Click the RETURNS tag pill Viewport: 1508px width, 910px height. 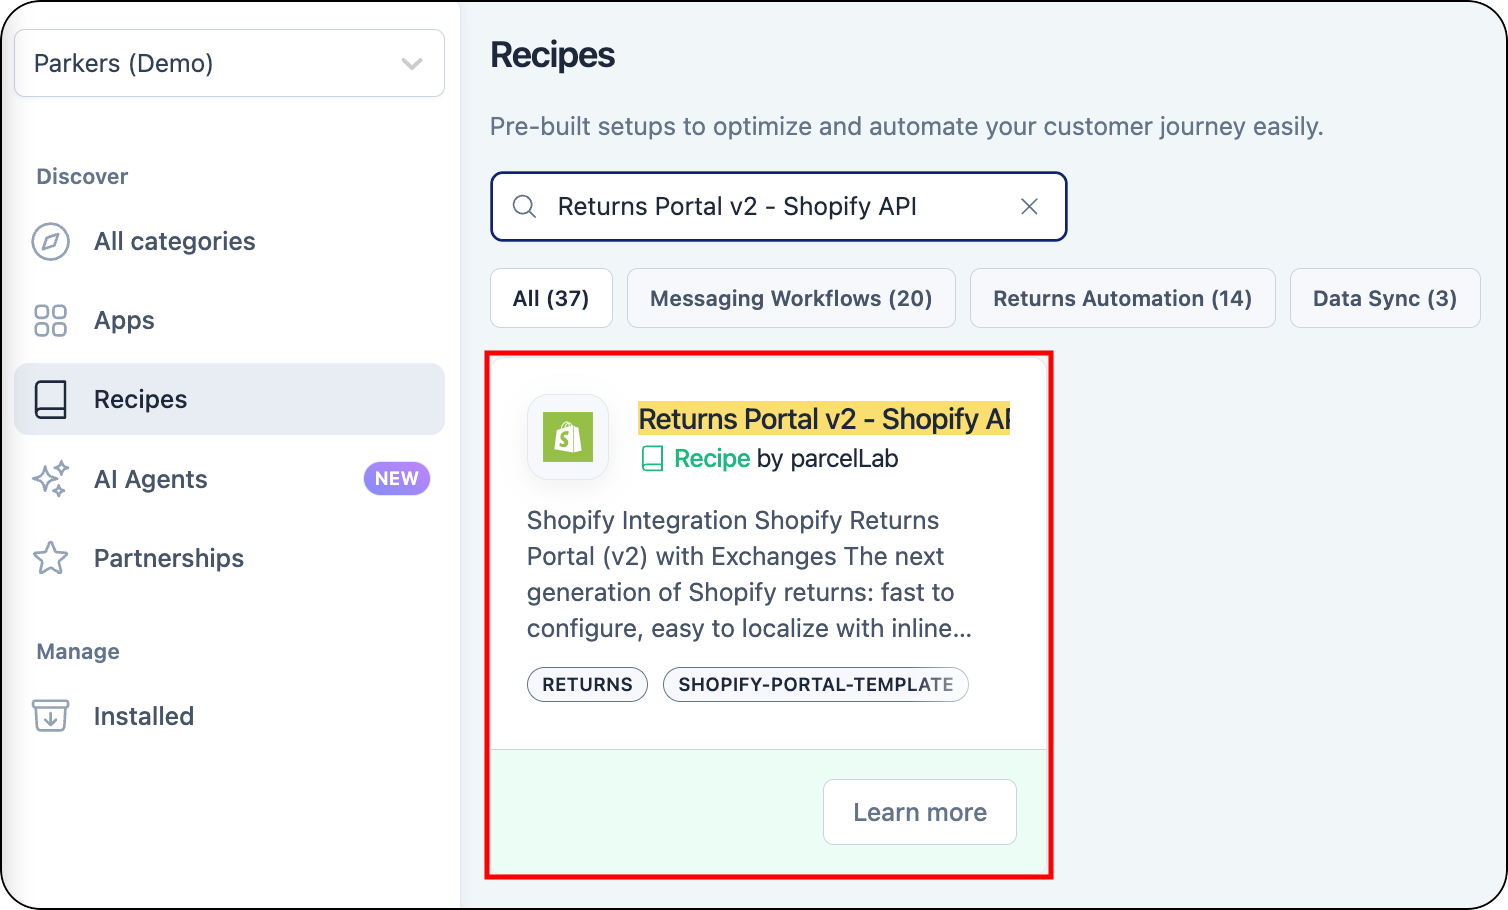point(587,684)
